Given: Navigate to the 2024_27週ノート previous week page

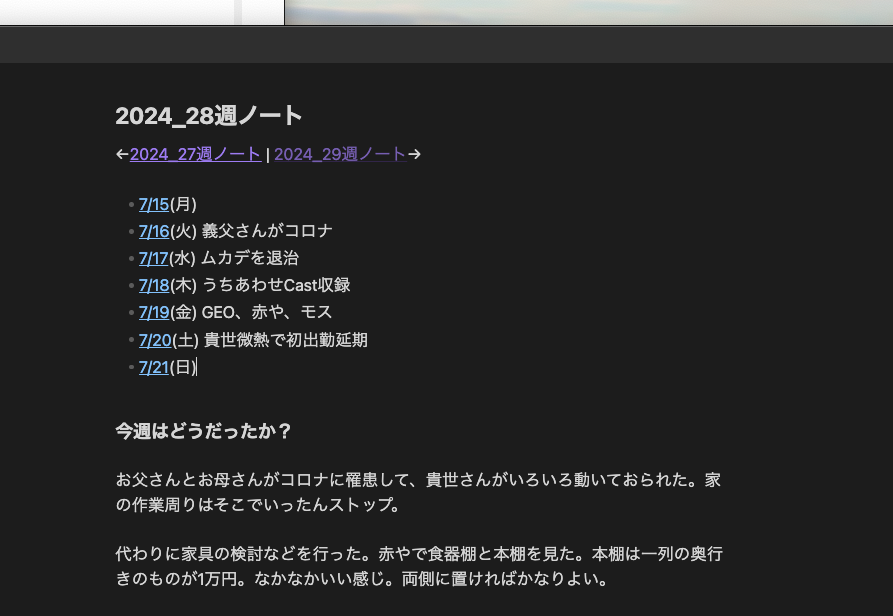Looking at the screenshot, I should point(195,155).
